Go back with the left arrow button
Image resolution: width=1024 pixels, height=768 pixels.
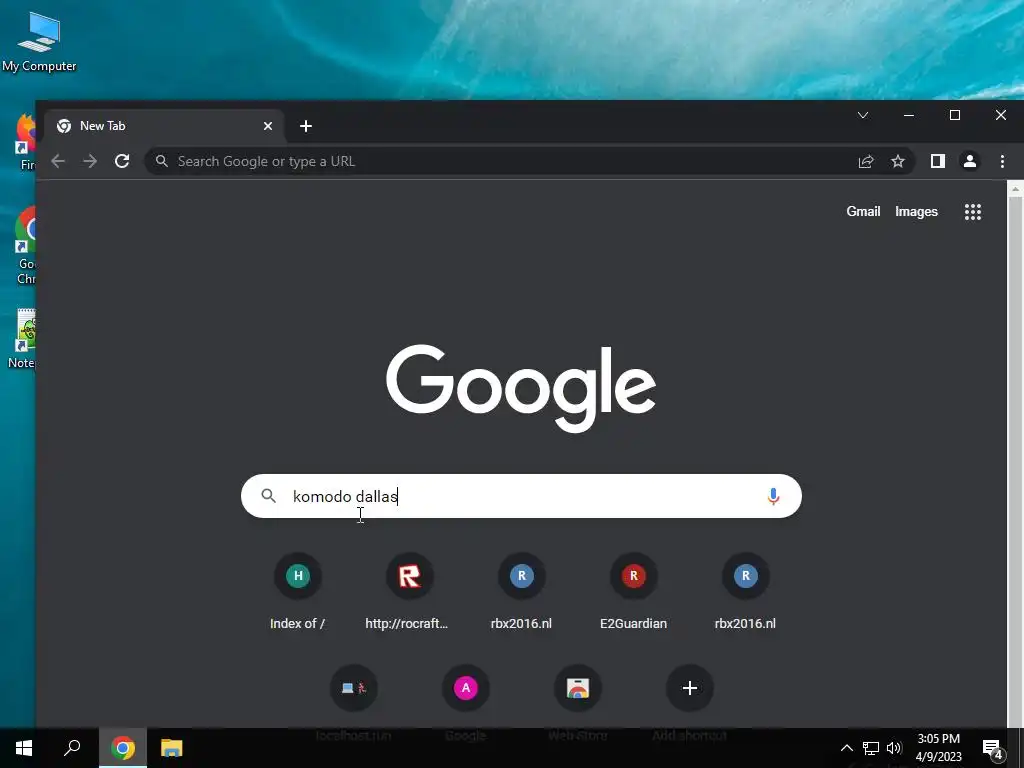coord(58,161)
